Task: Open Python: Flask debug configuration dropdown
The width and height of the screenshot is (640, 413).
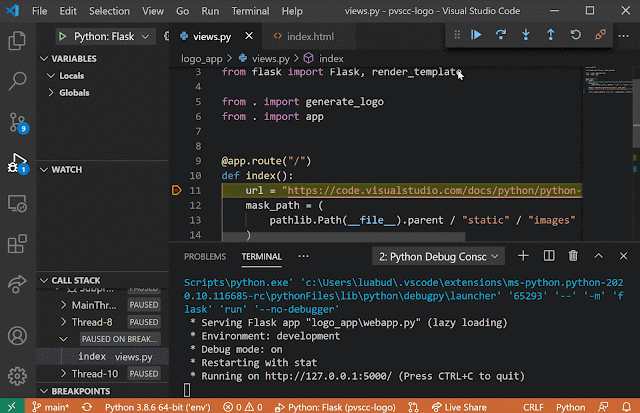Action: (x=106, y=37)
